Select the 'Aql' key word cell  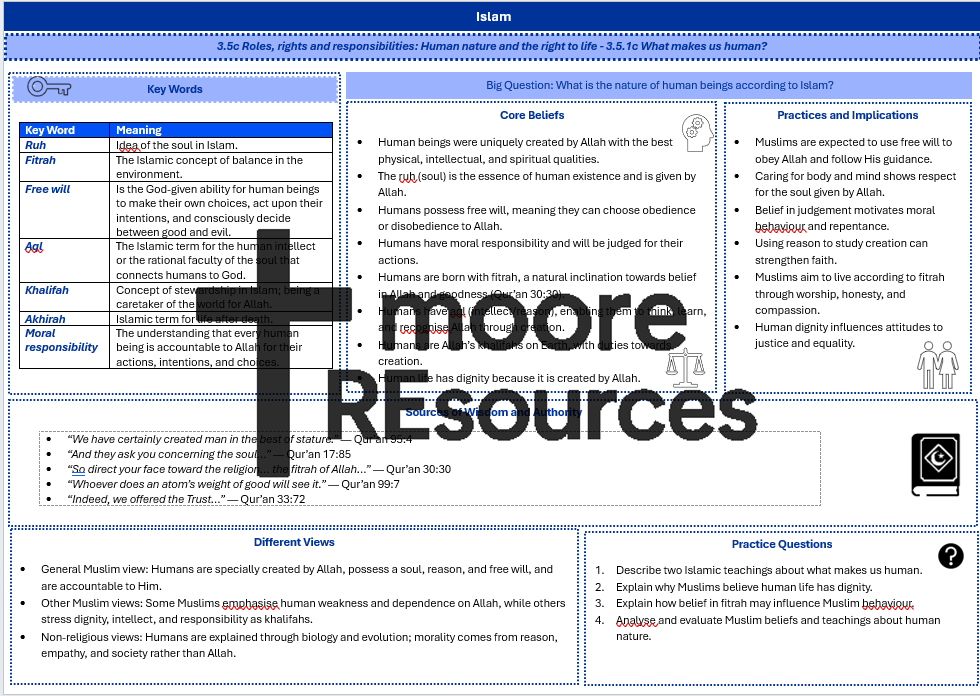tap(64, 261)
